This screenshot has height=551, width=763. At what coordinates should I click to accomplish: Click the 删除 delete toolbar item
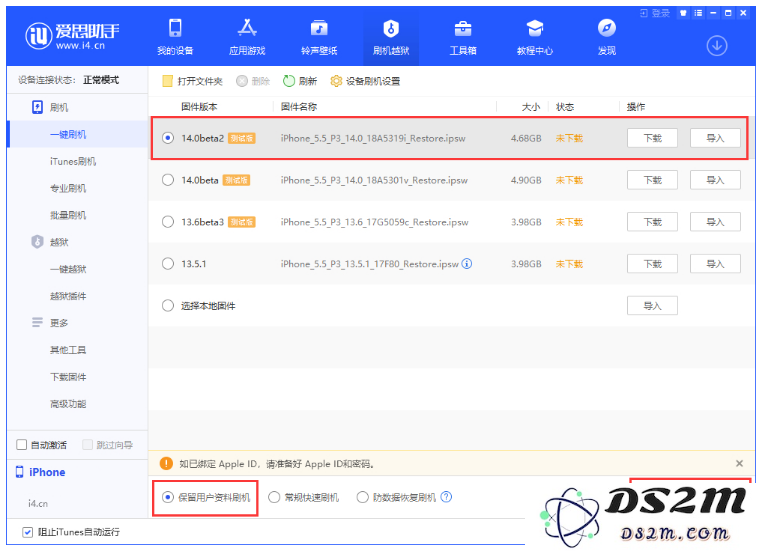(x=253, y=81)
